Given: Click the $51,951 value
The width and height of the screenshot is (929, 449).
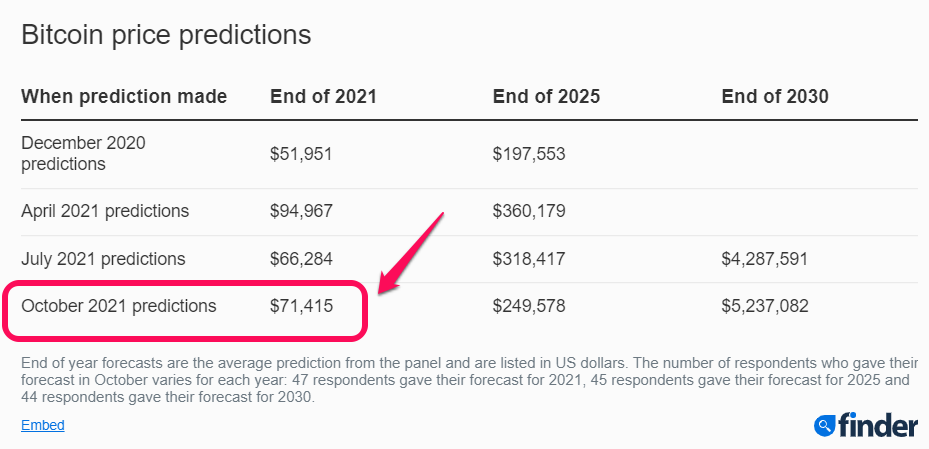Looking at the screenshot, I should coord(301,153).
